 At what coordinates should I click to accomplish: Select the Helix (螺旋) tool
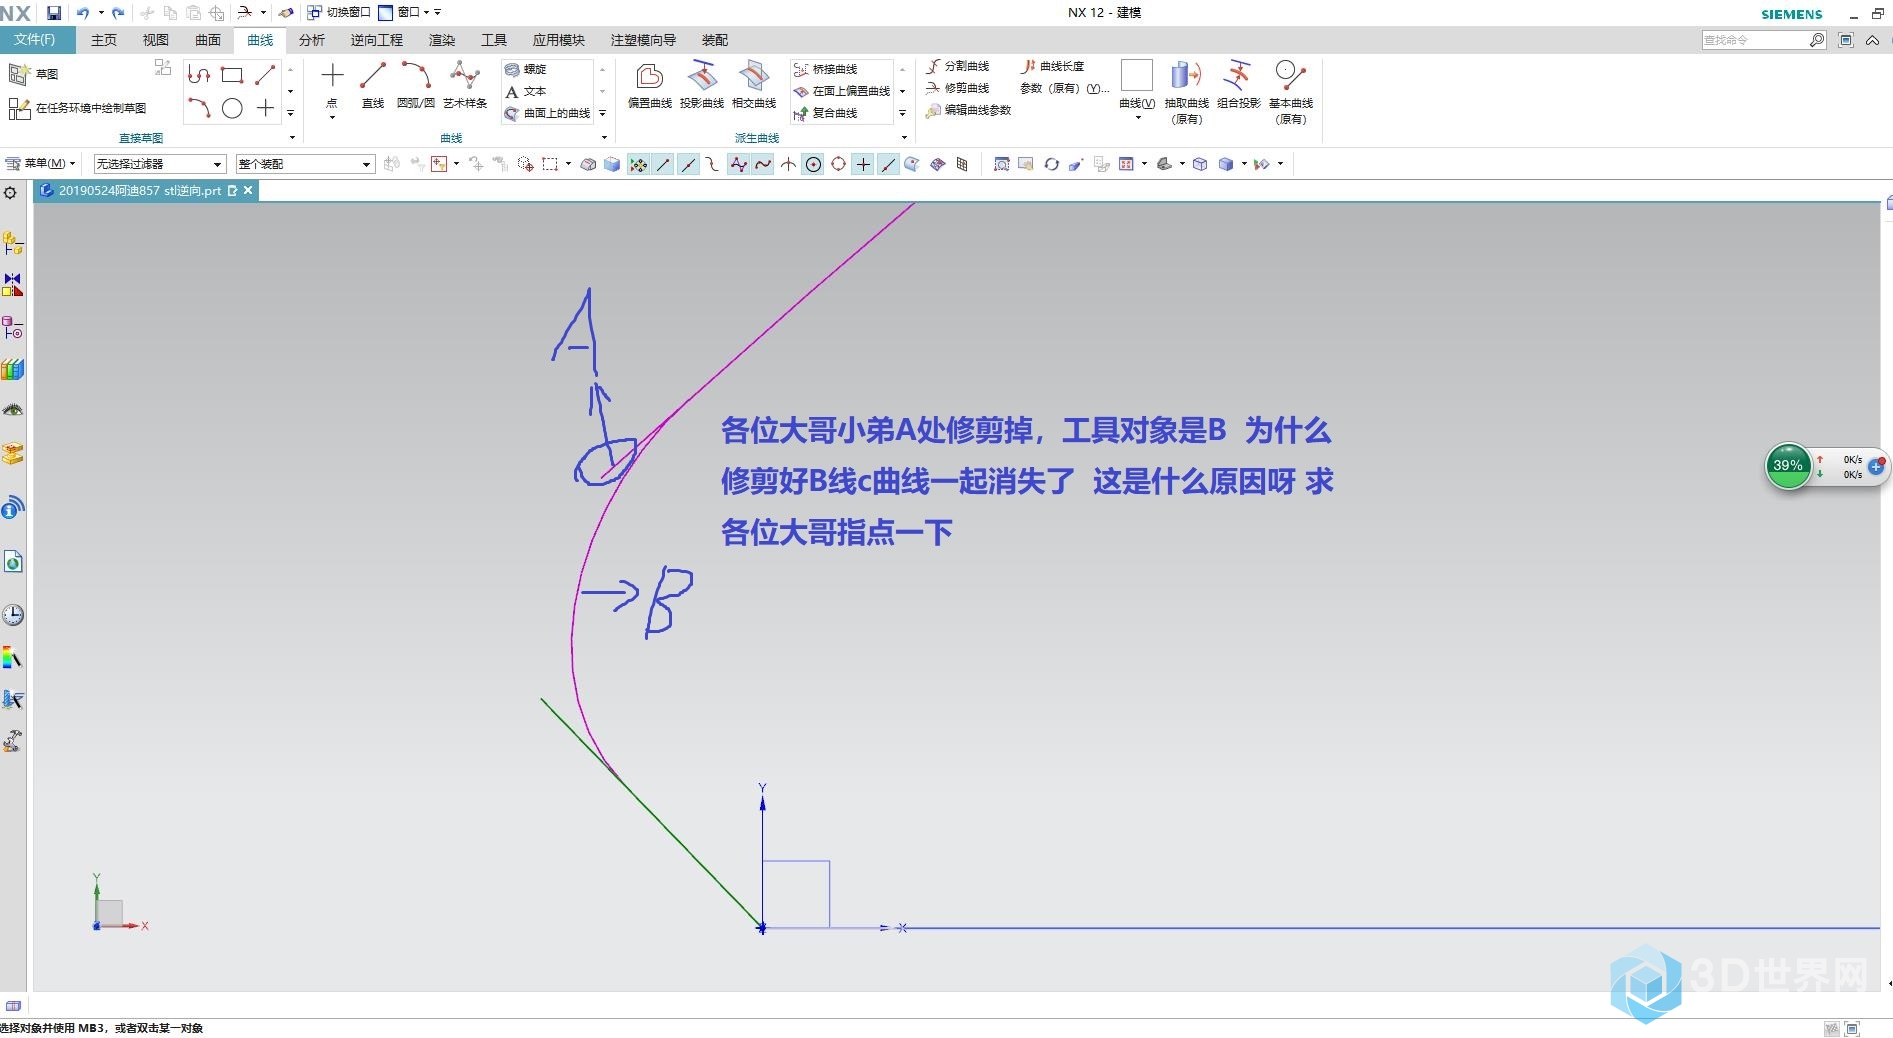(x=526, y=69)
